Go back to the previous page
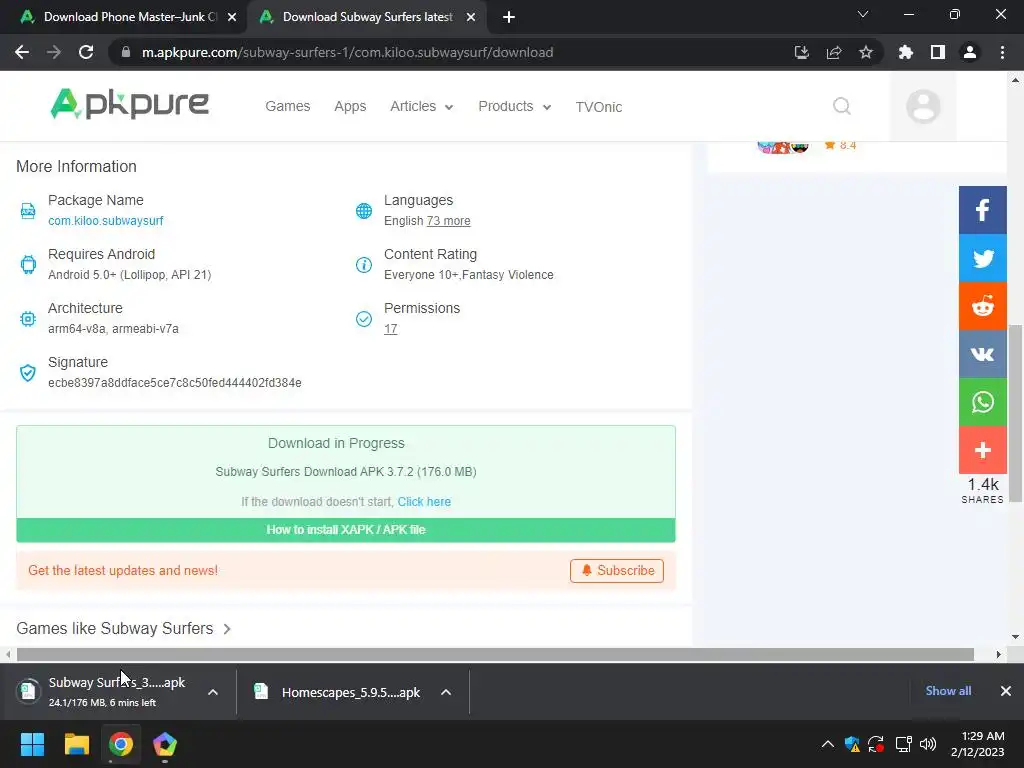The image size is (1024, 768). click(x=22, y=52)
